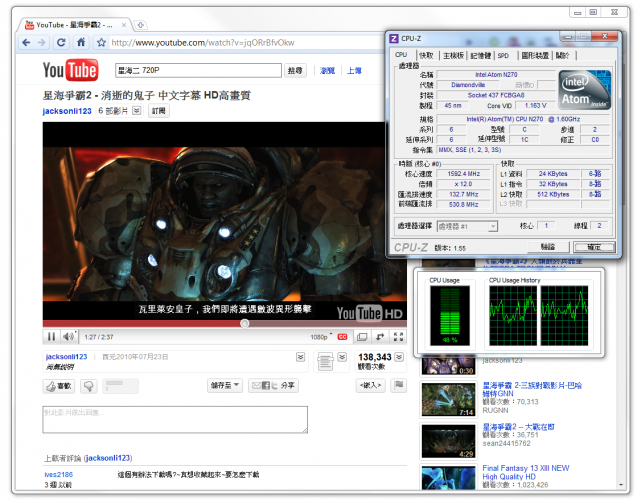This screenshot has height=501, width=640.
Task: Click the thumbs-down dislike button
Action: pyautogui.click(x=89, y=386)
